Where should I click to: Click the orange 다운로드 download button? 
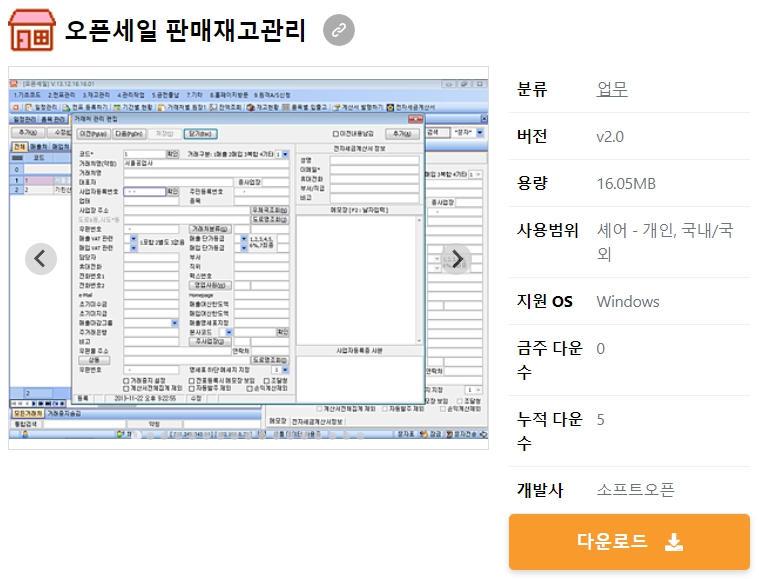pos(629,541)
